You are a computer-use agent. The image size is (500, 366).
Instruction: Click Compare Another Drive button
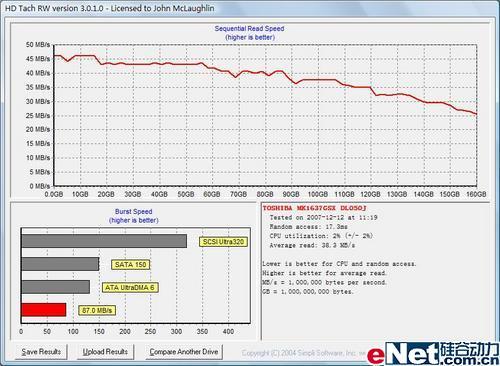(x=184, y=352)
